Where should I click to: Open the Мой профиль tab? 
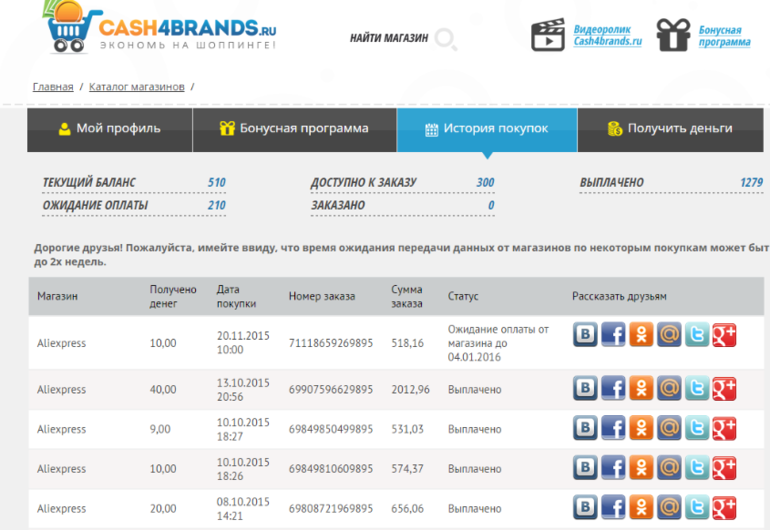tap(108, 129)
